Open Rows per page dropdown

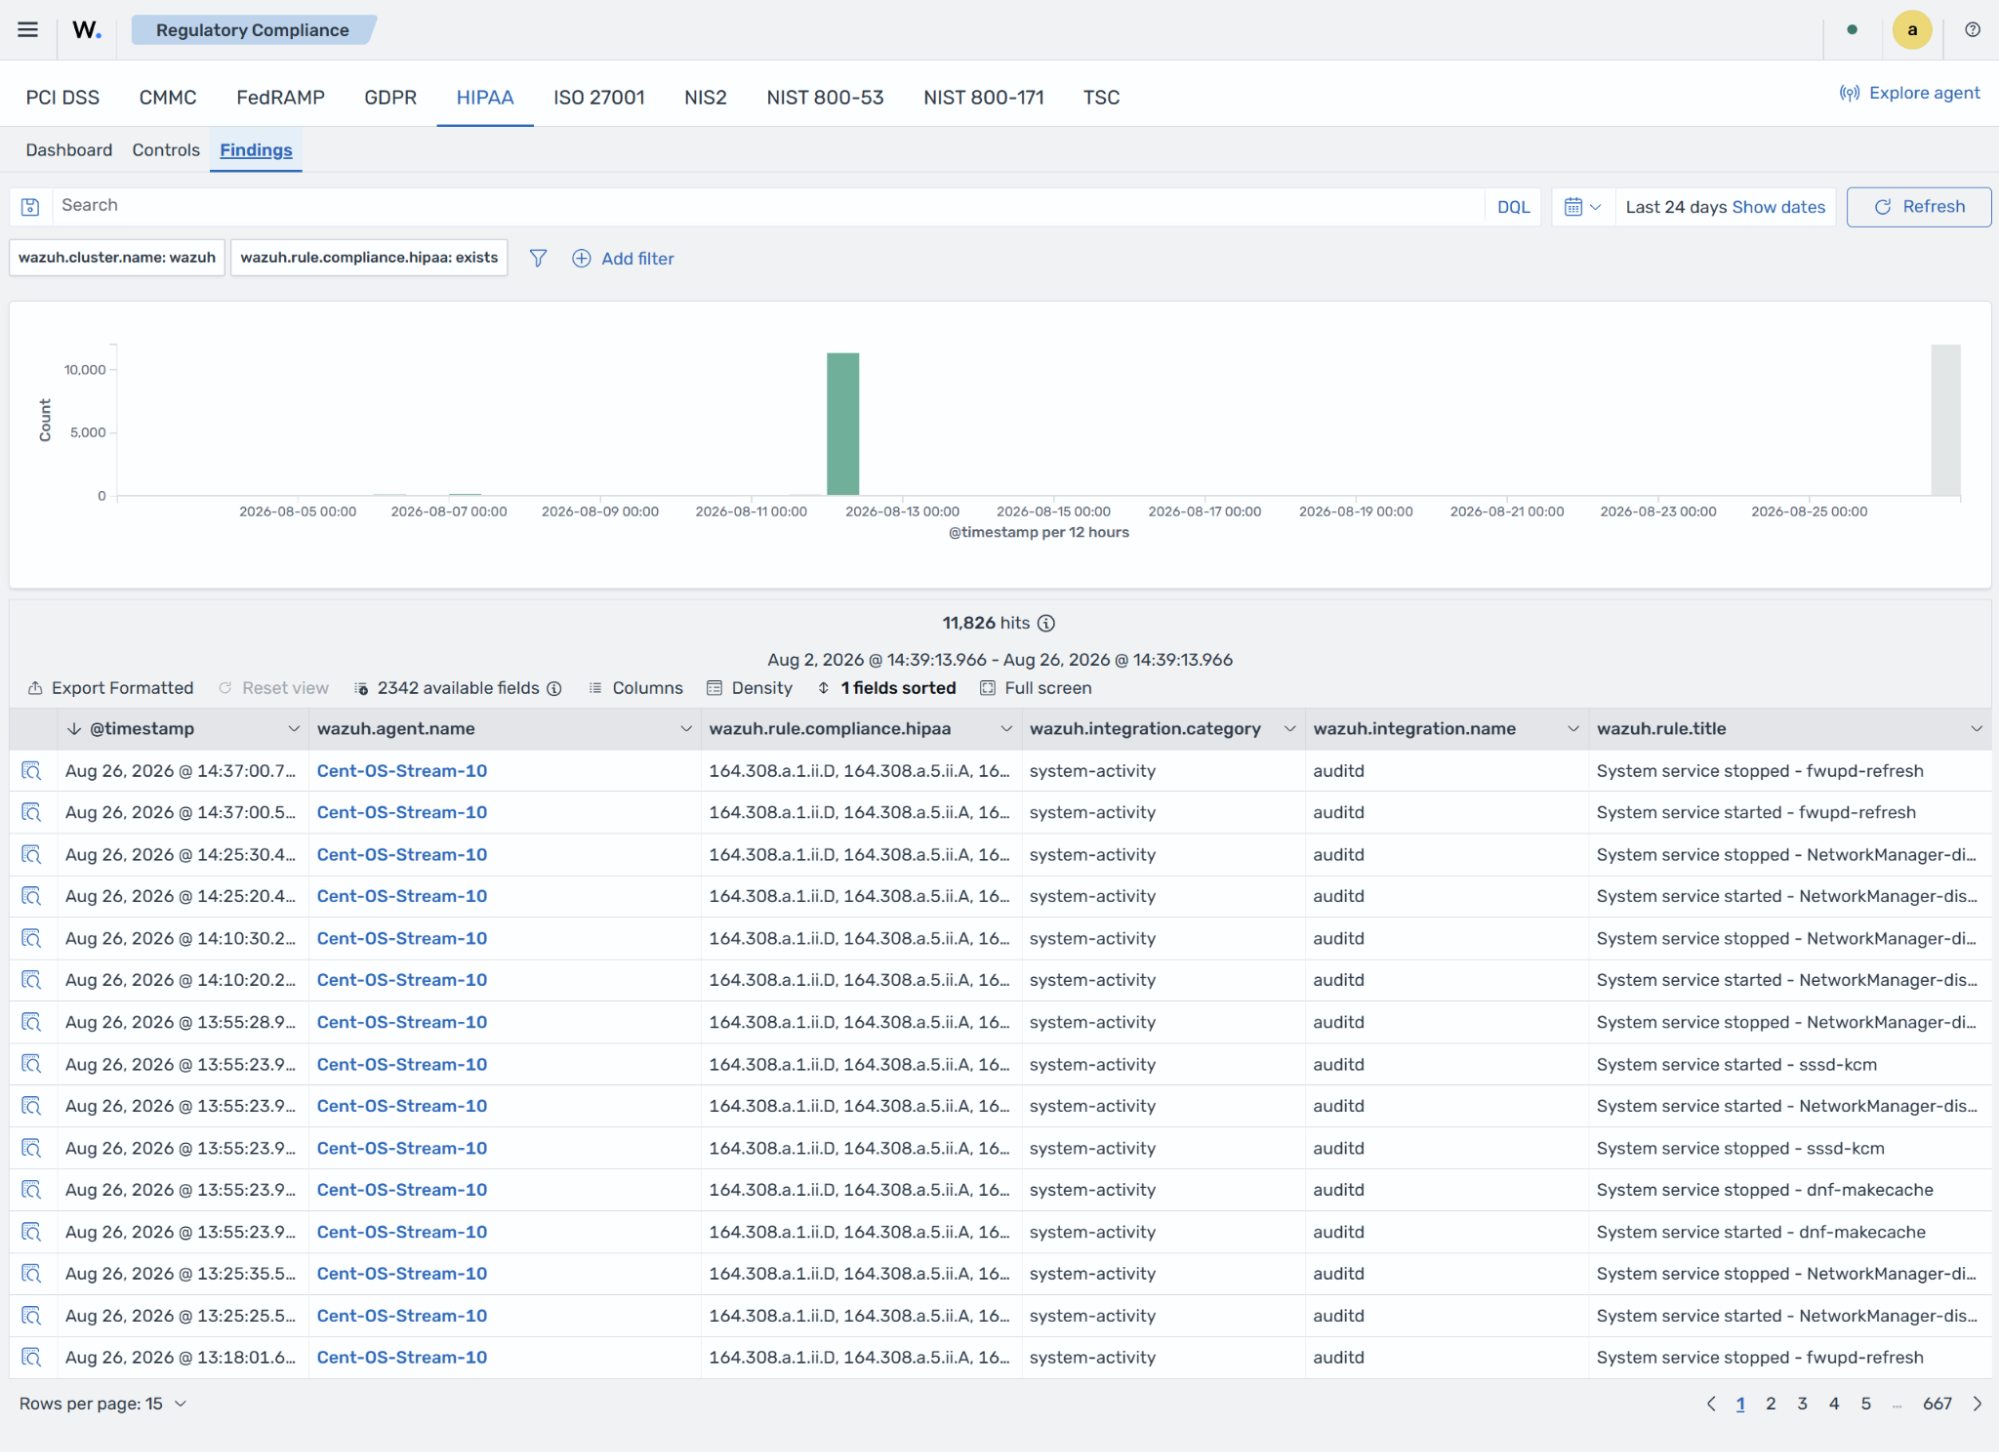[103, 1404]
